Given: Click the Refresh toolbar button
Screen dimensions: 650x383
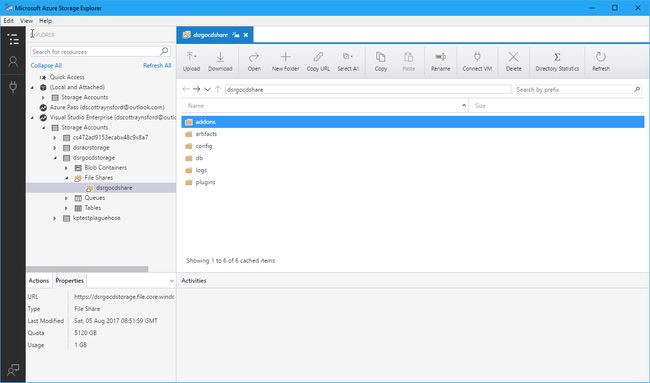Looking at the screenshot, I should (601, 61).
